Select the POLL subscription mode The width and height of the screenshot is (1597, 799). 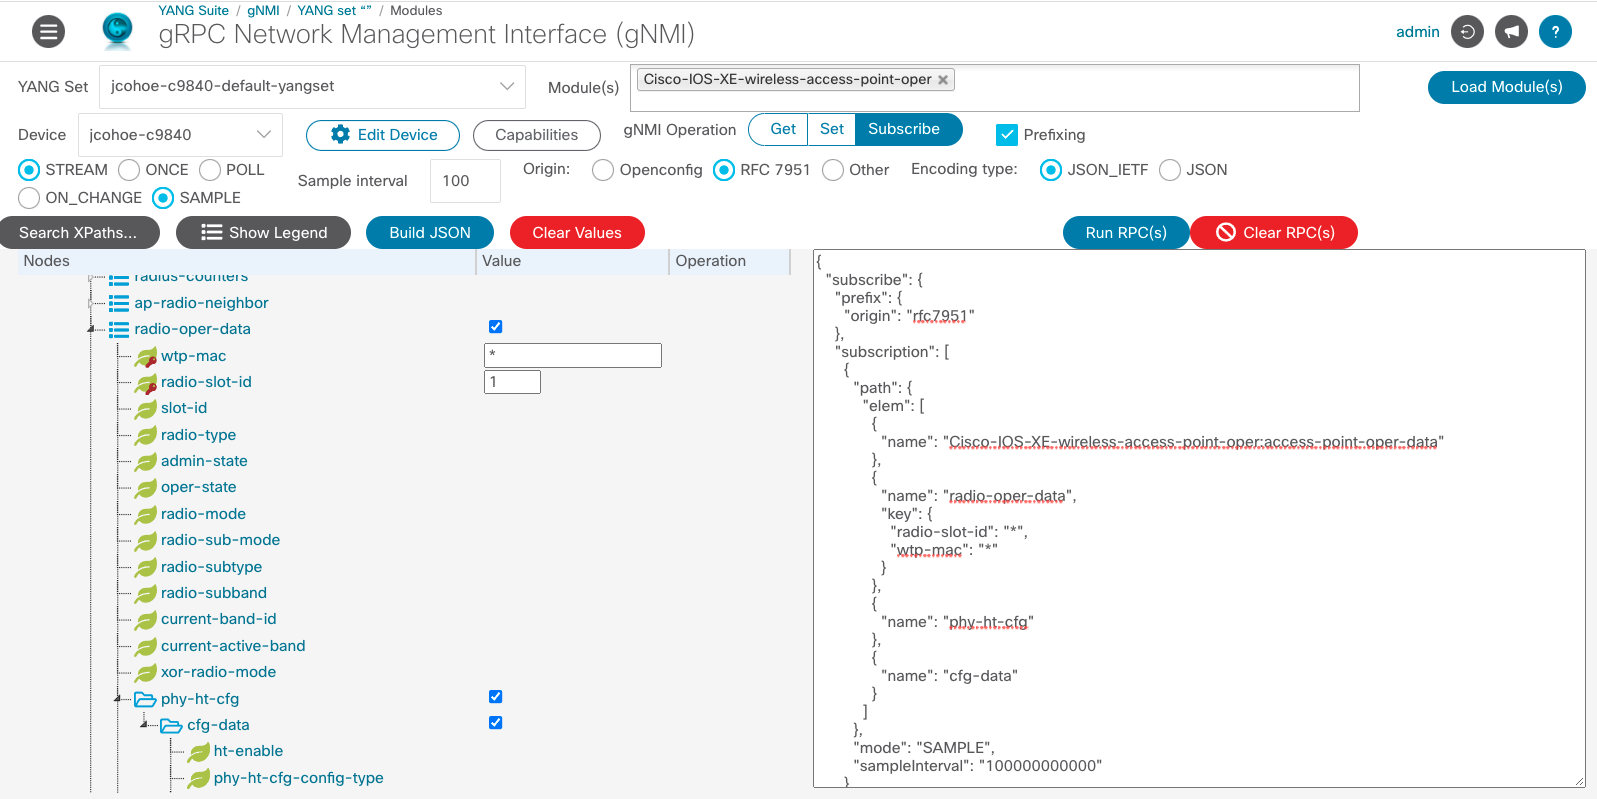point(210,170)
